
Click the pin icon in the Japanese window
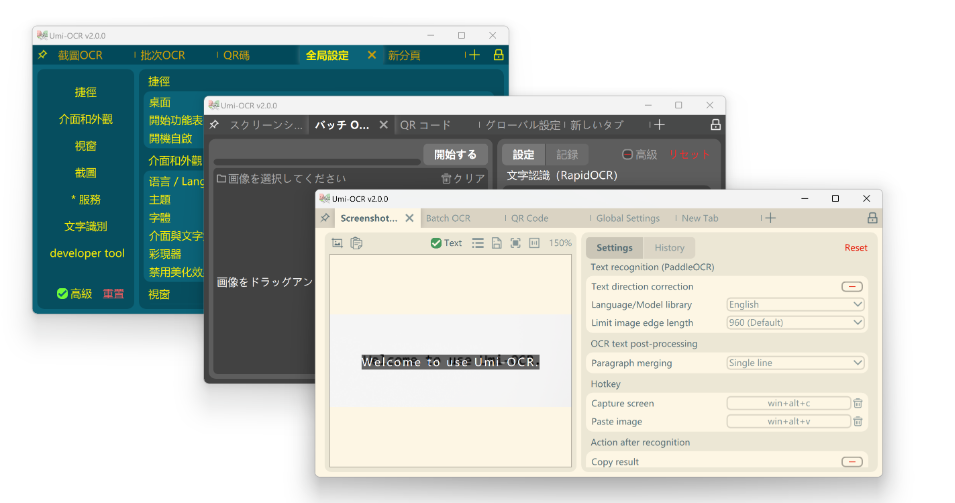coord(214,125)
